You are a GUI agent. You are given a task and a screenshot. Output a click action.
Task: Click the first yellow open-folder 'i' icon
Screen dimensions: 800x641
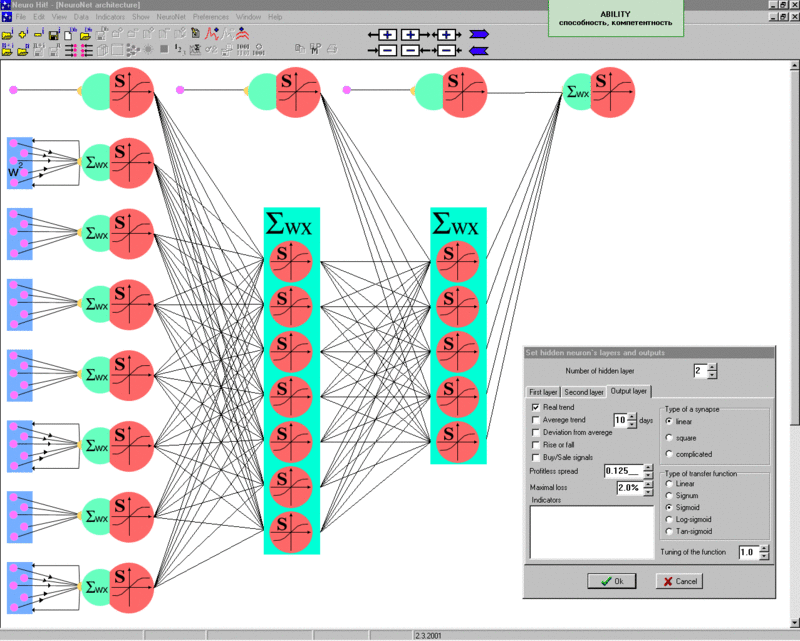[x=7, y=35]
